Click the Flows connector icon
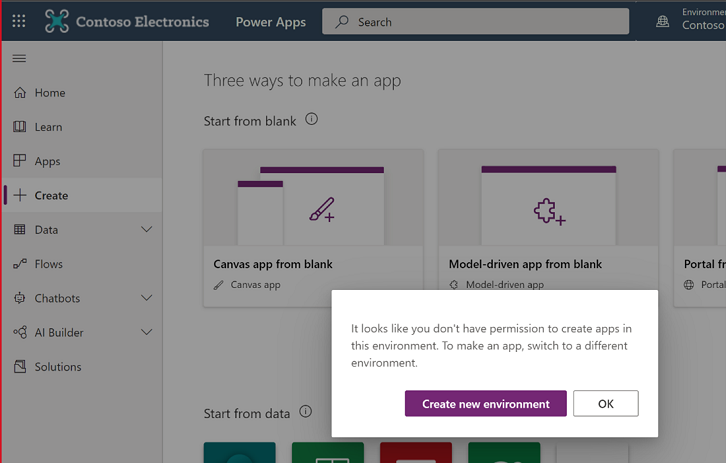This screenshot has width=726, height=463. (x=19, y=263)
